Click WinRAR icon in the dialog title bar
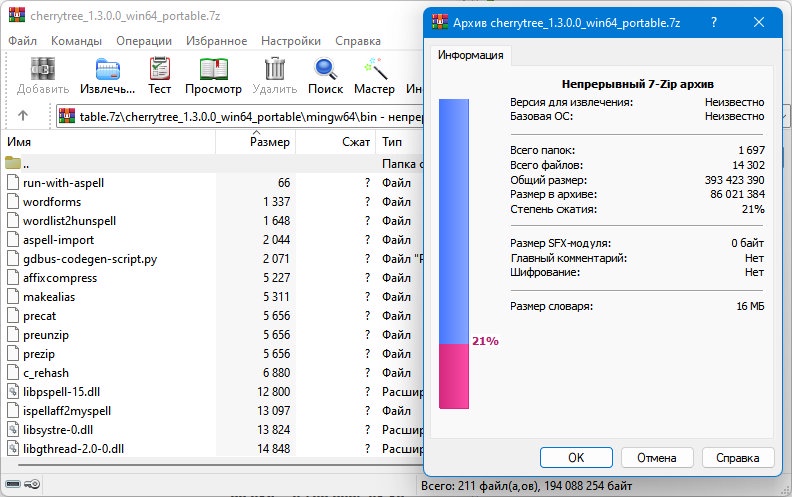The image size is (792, 497). [x=440, y=22]
